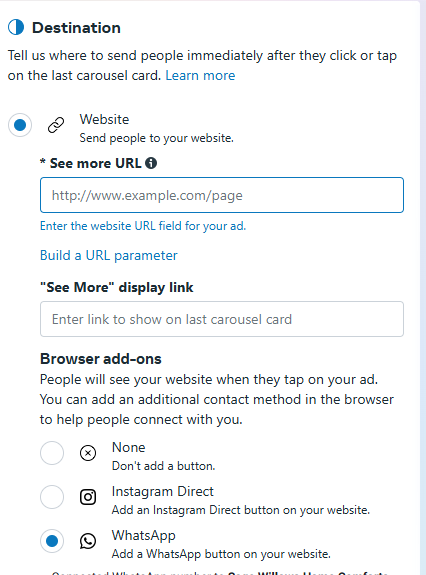This screenshot has height=575, width=426.
Task: Select the Website destination radio button
Action: coord(20,125)
